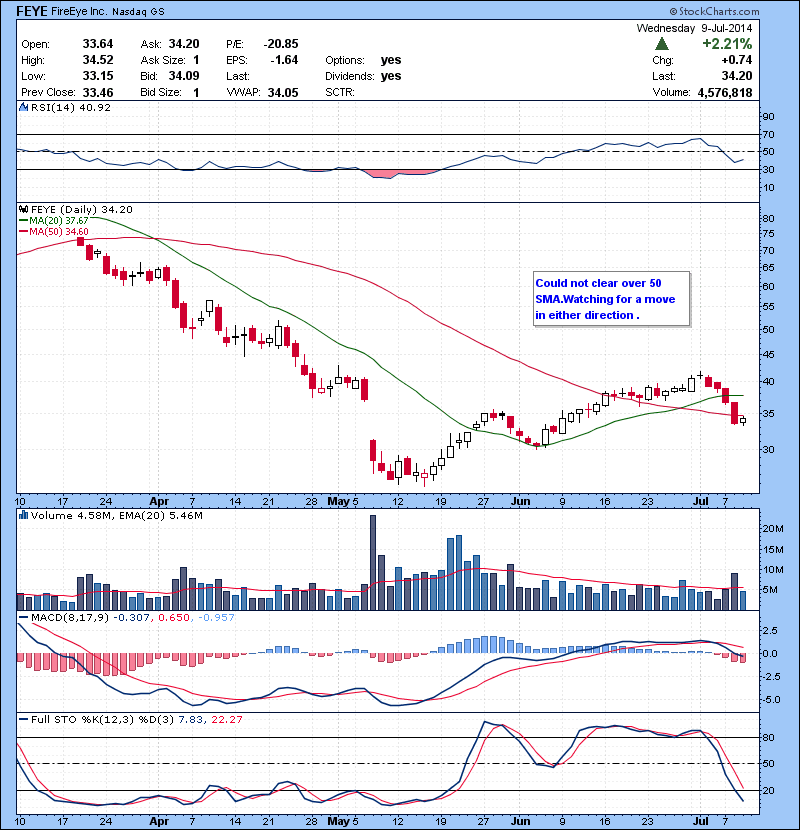Click the tallest volume bar in May
Viewport: 800px width, 830px height.
coord(373,560)
